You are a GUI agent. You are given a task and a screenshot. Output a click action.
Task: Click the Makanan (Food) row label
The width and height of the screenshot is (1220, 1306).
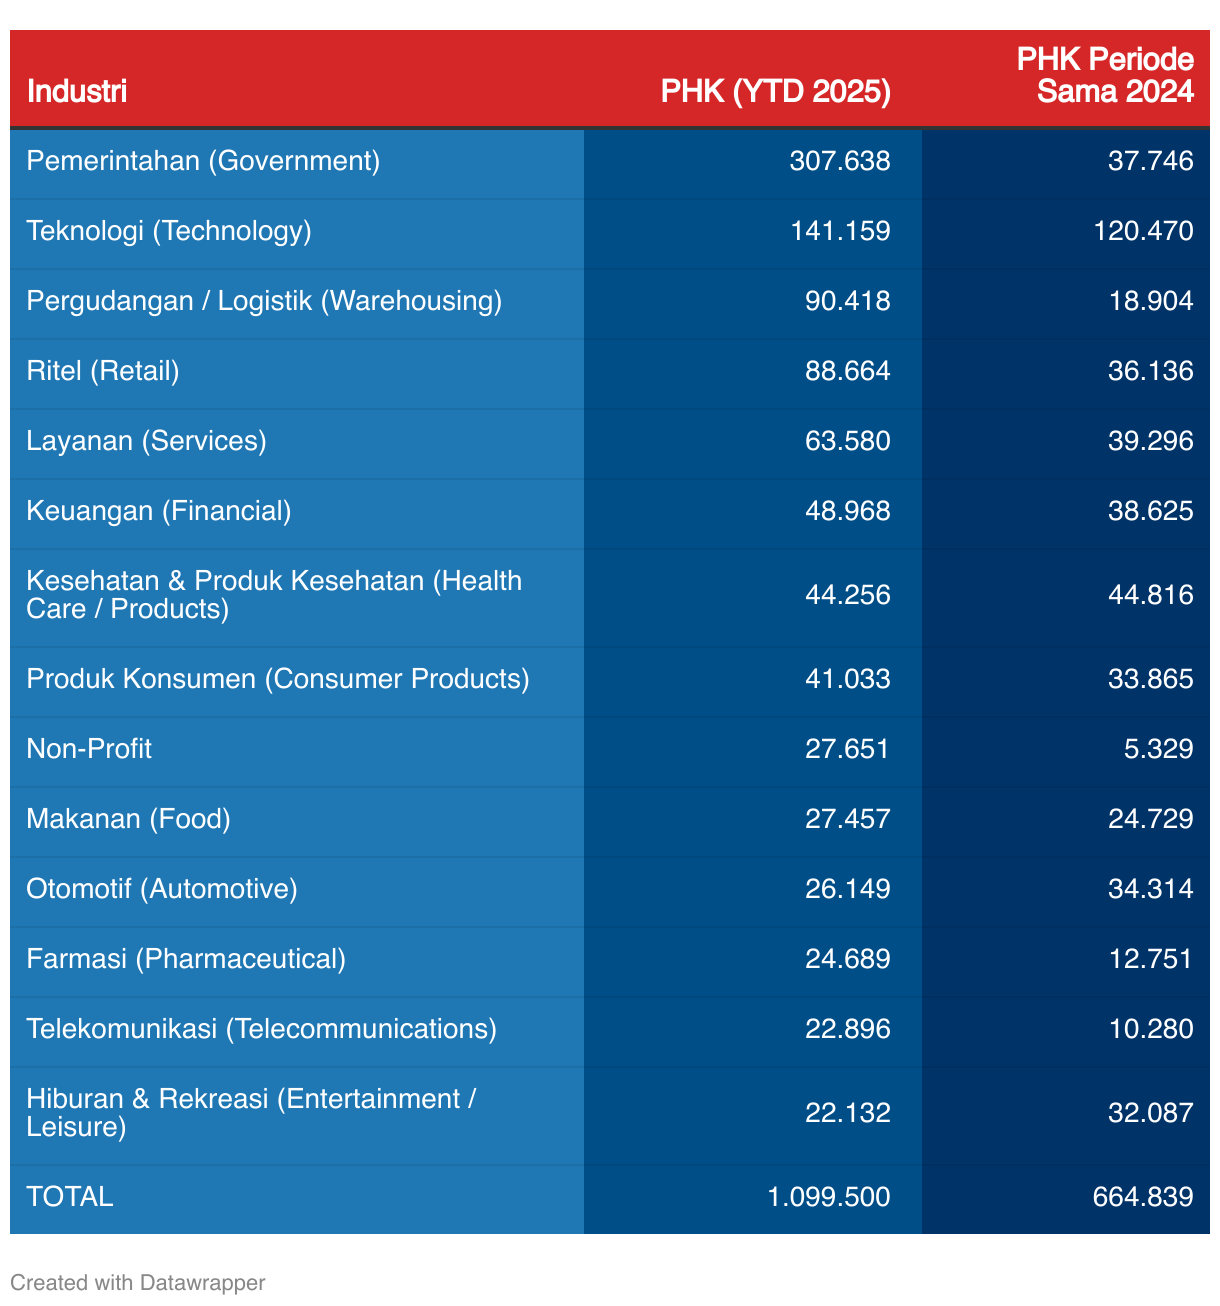128,819
